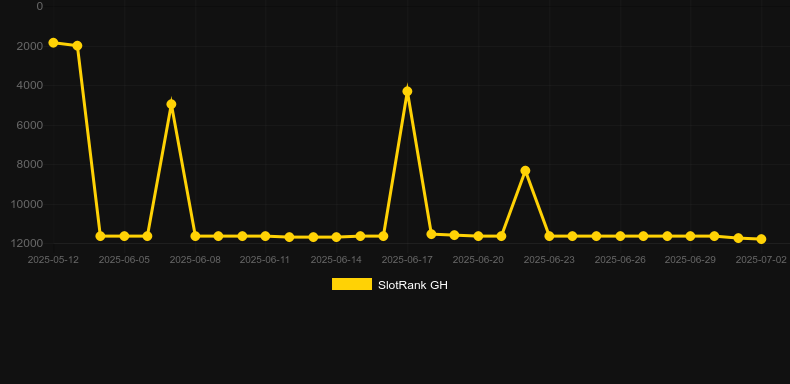The image size is (790, 384).
Task: Select the last data point at 2025-07-02
Action: click(761, 239)
